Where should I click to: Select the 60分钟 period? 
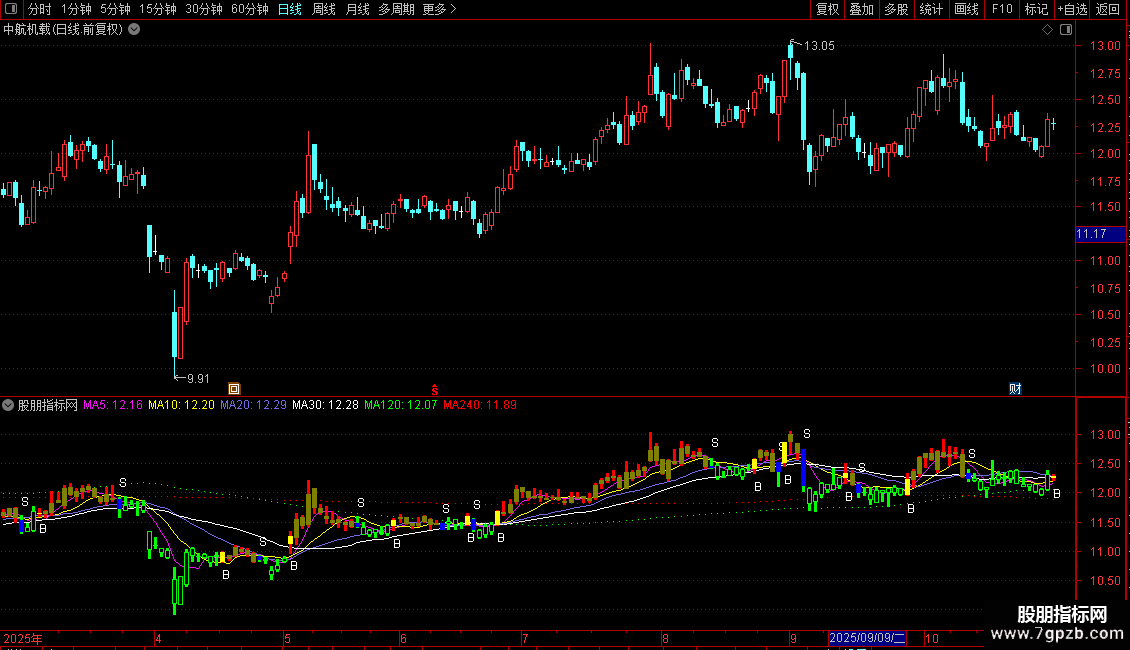[249, 9]
